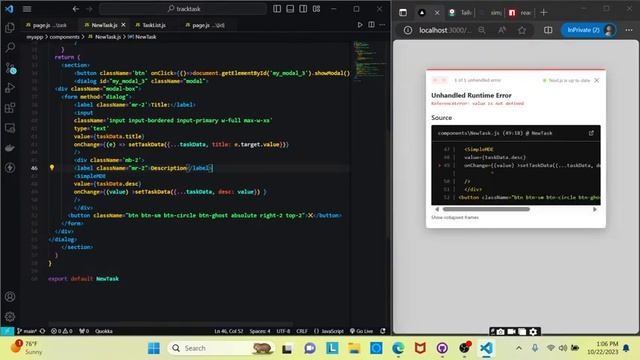Switch to the Tailwind tab in Edge
The width and height of the screenshot is (640, 360).
(x=460, y=13)
